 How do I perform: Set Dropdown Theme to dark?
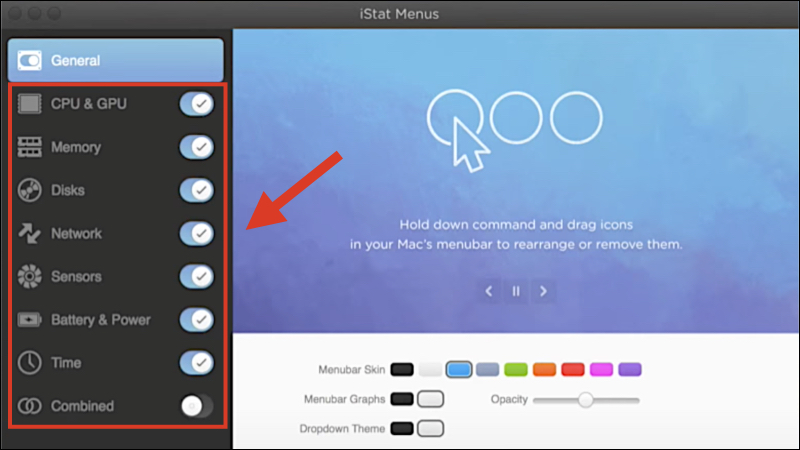(402, 429)
